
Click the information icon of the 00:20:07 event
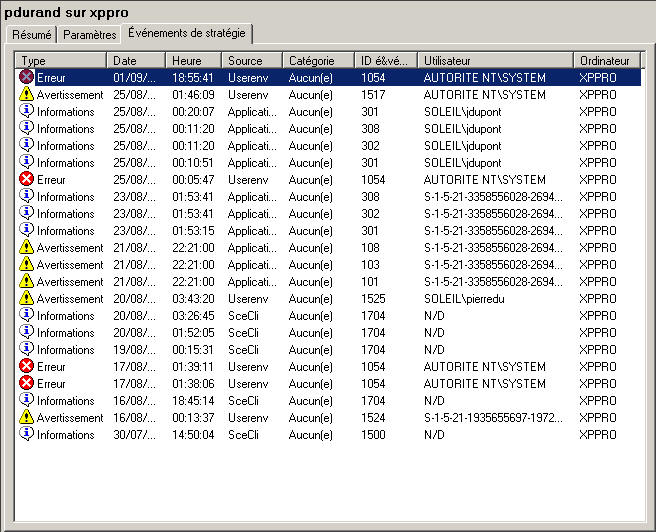(x=27, y=111)
